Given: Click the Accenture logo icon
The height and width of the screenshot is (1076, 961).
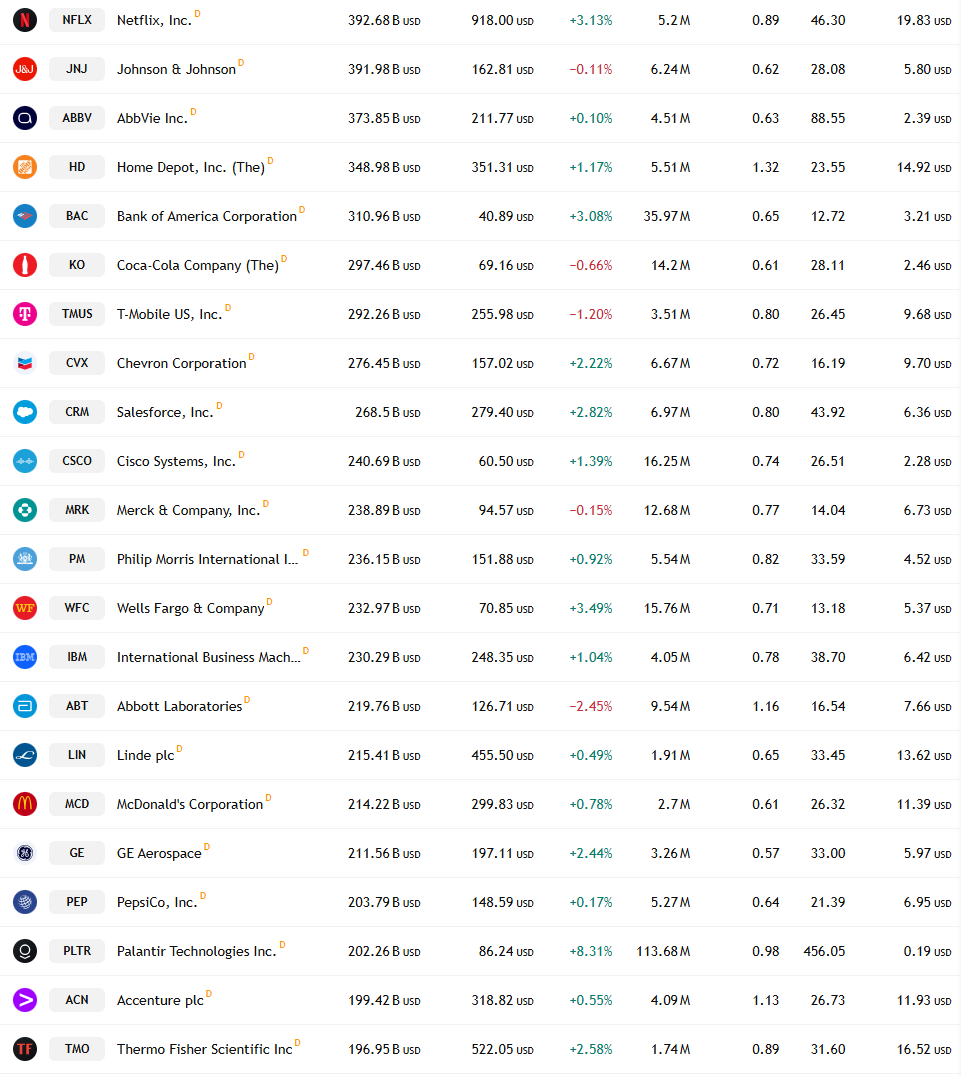Looking at the screenshot, I should [x=25, y=1000].
